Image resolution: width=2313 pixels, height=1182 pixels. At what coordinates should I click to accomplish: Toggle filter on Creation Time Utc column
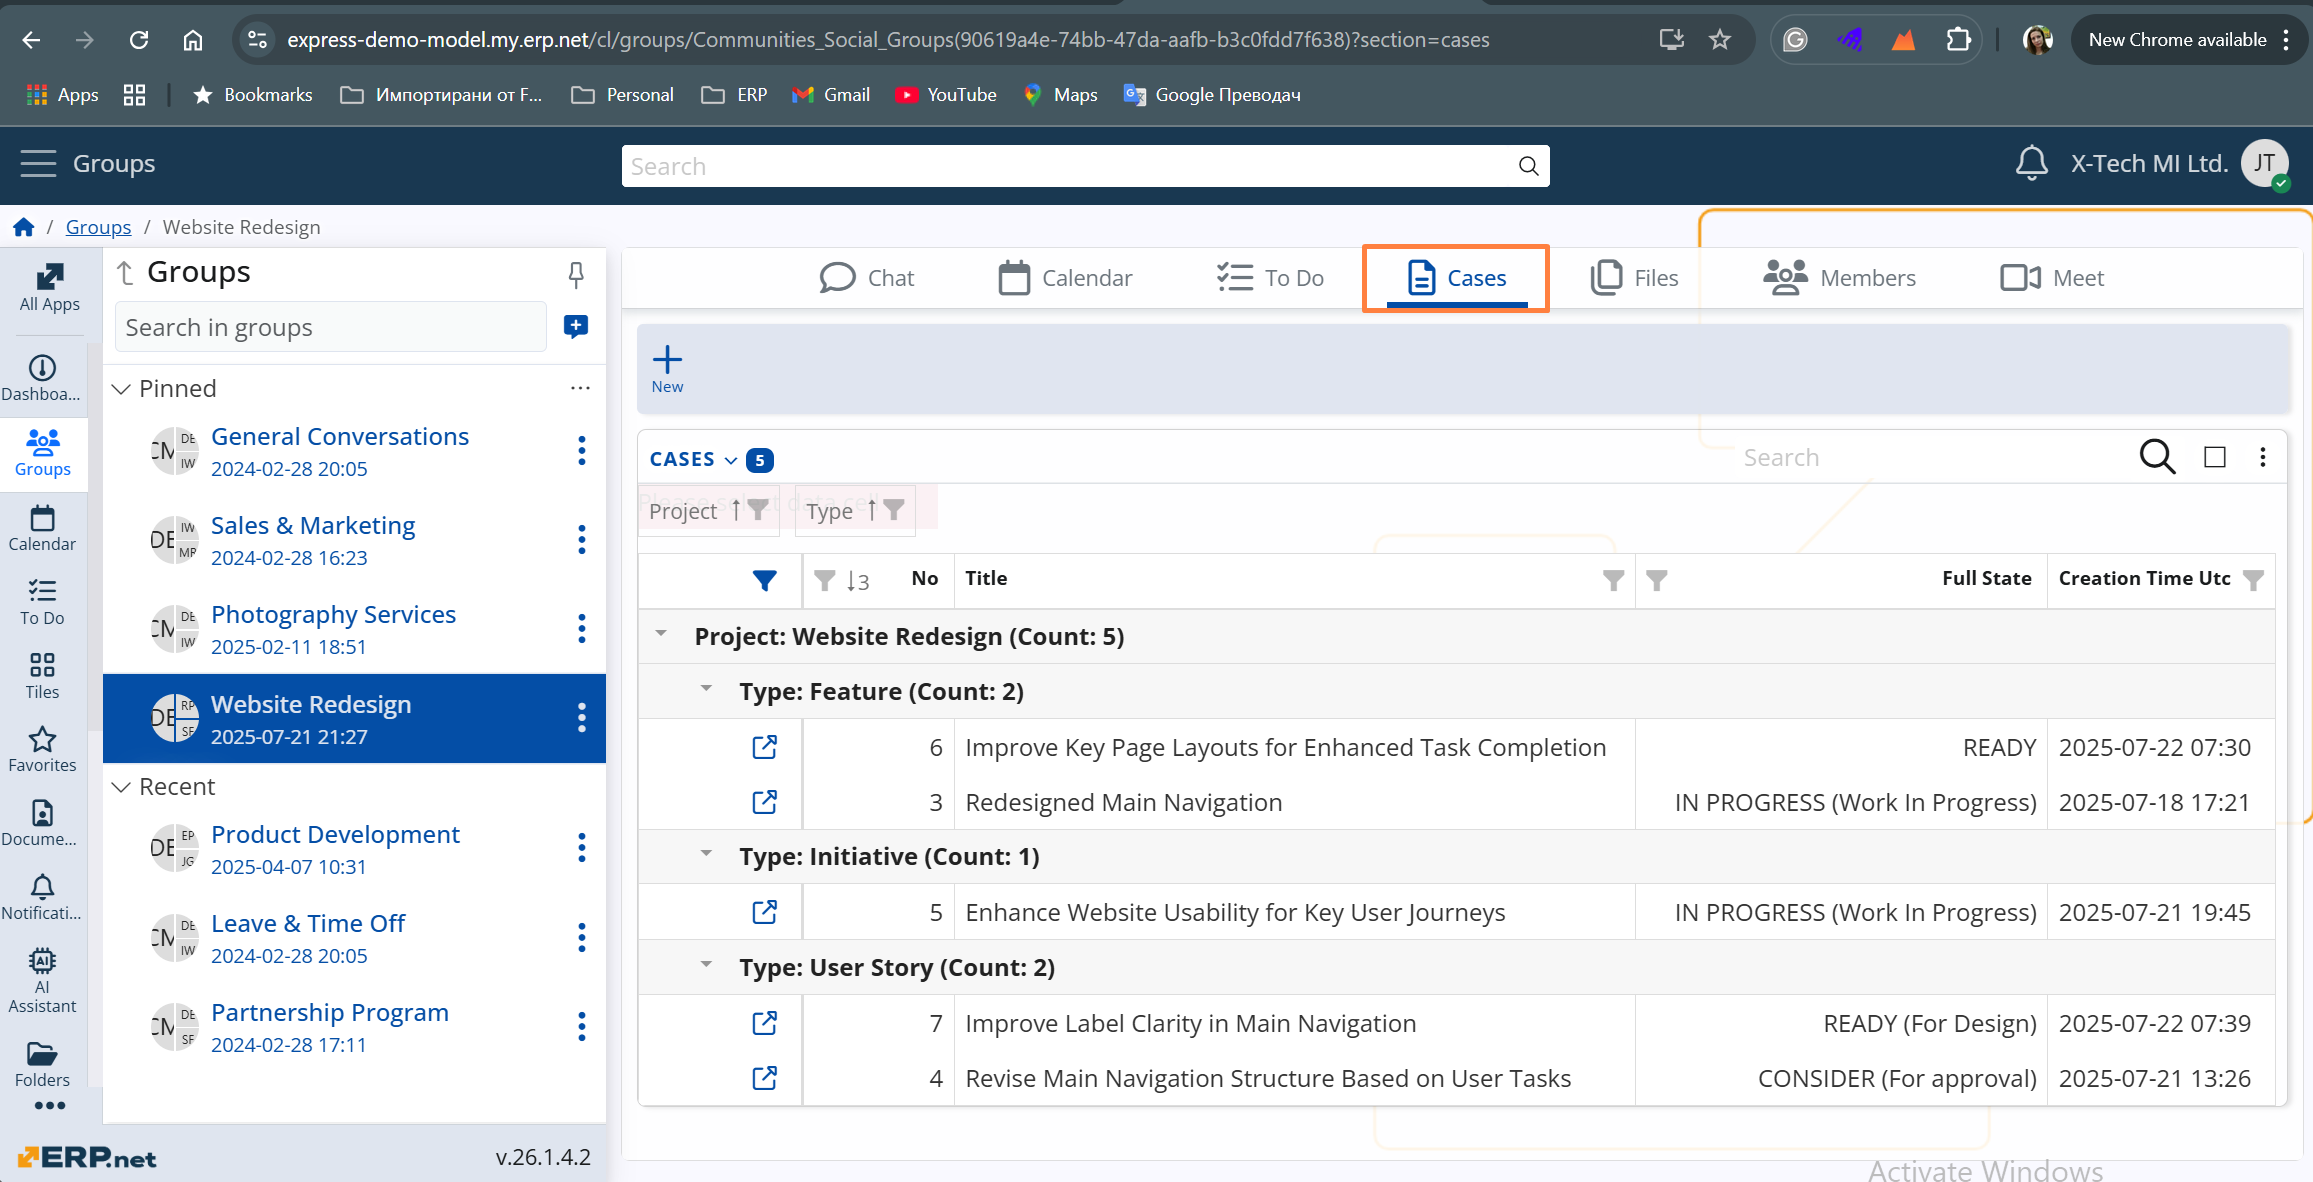2253,580
